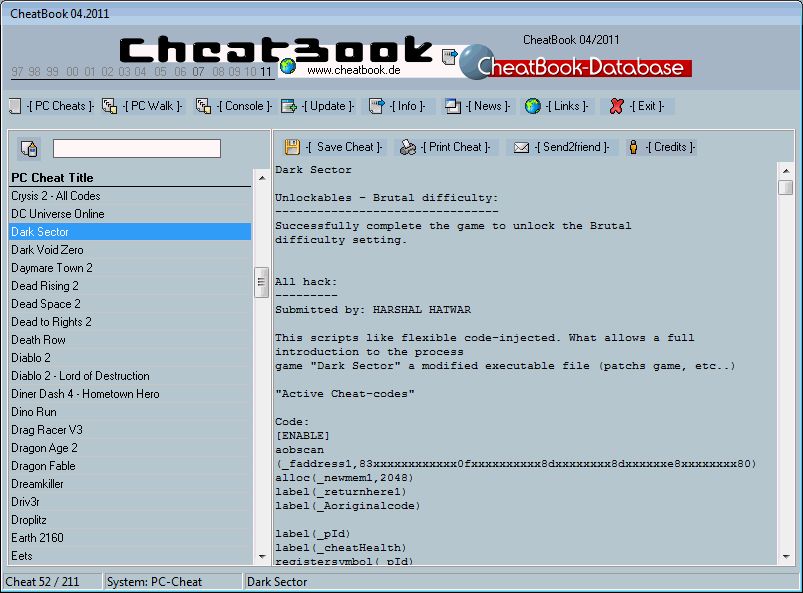
Task: Click the News windows icon
Action: (x=453, y=106)
